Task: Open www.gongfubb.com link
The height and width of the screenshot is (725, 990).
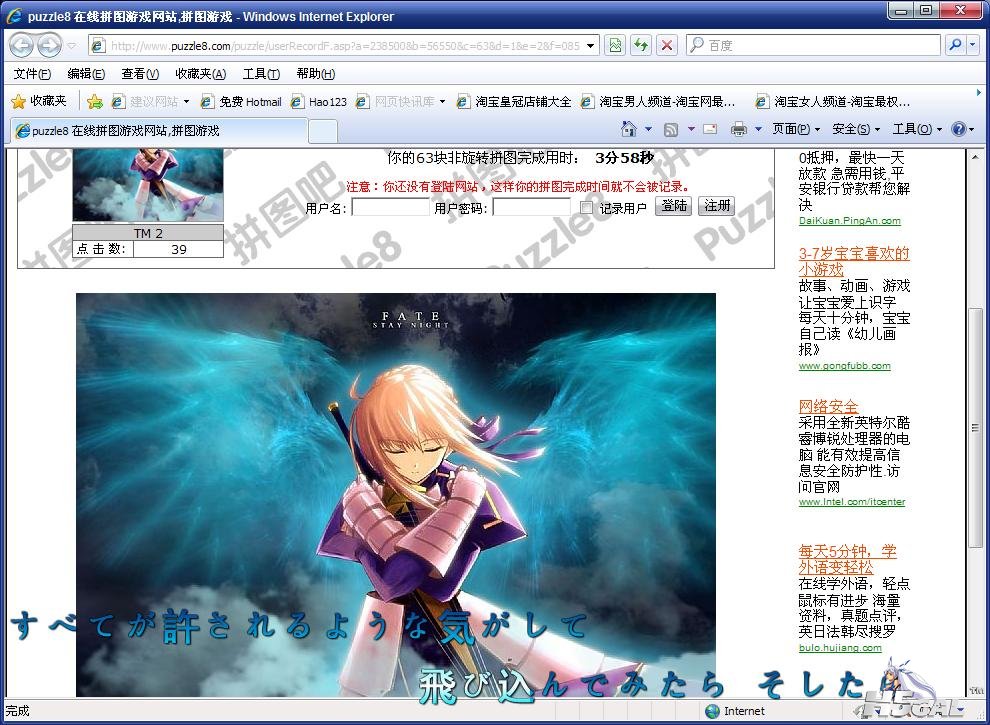Action: [844, 366]
